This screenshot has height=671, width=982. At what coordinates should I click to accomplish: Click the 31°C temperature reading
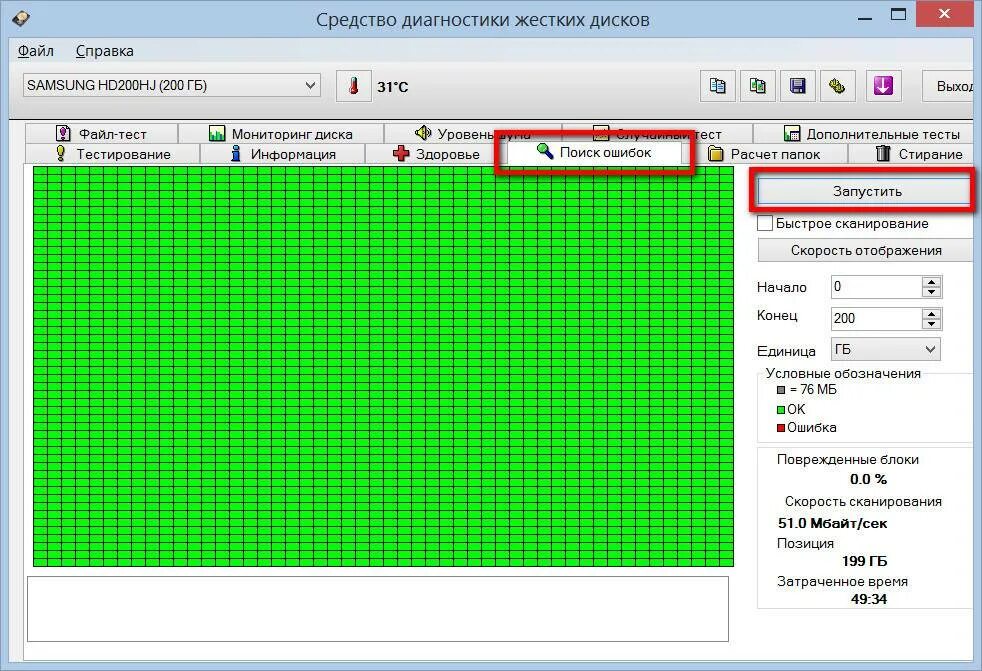[393, 86]
